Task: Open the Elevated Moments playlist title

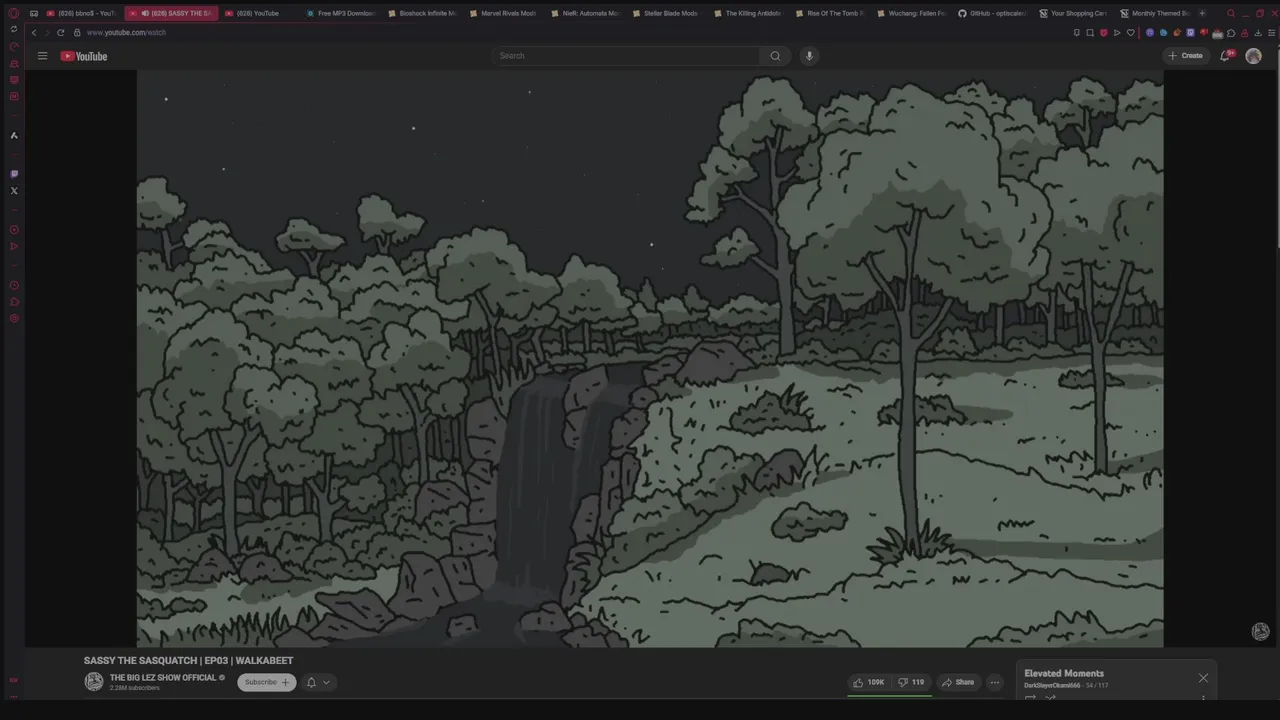Action: (x=1064, y=673)
